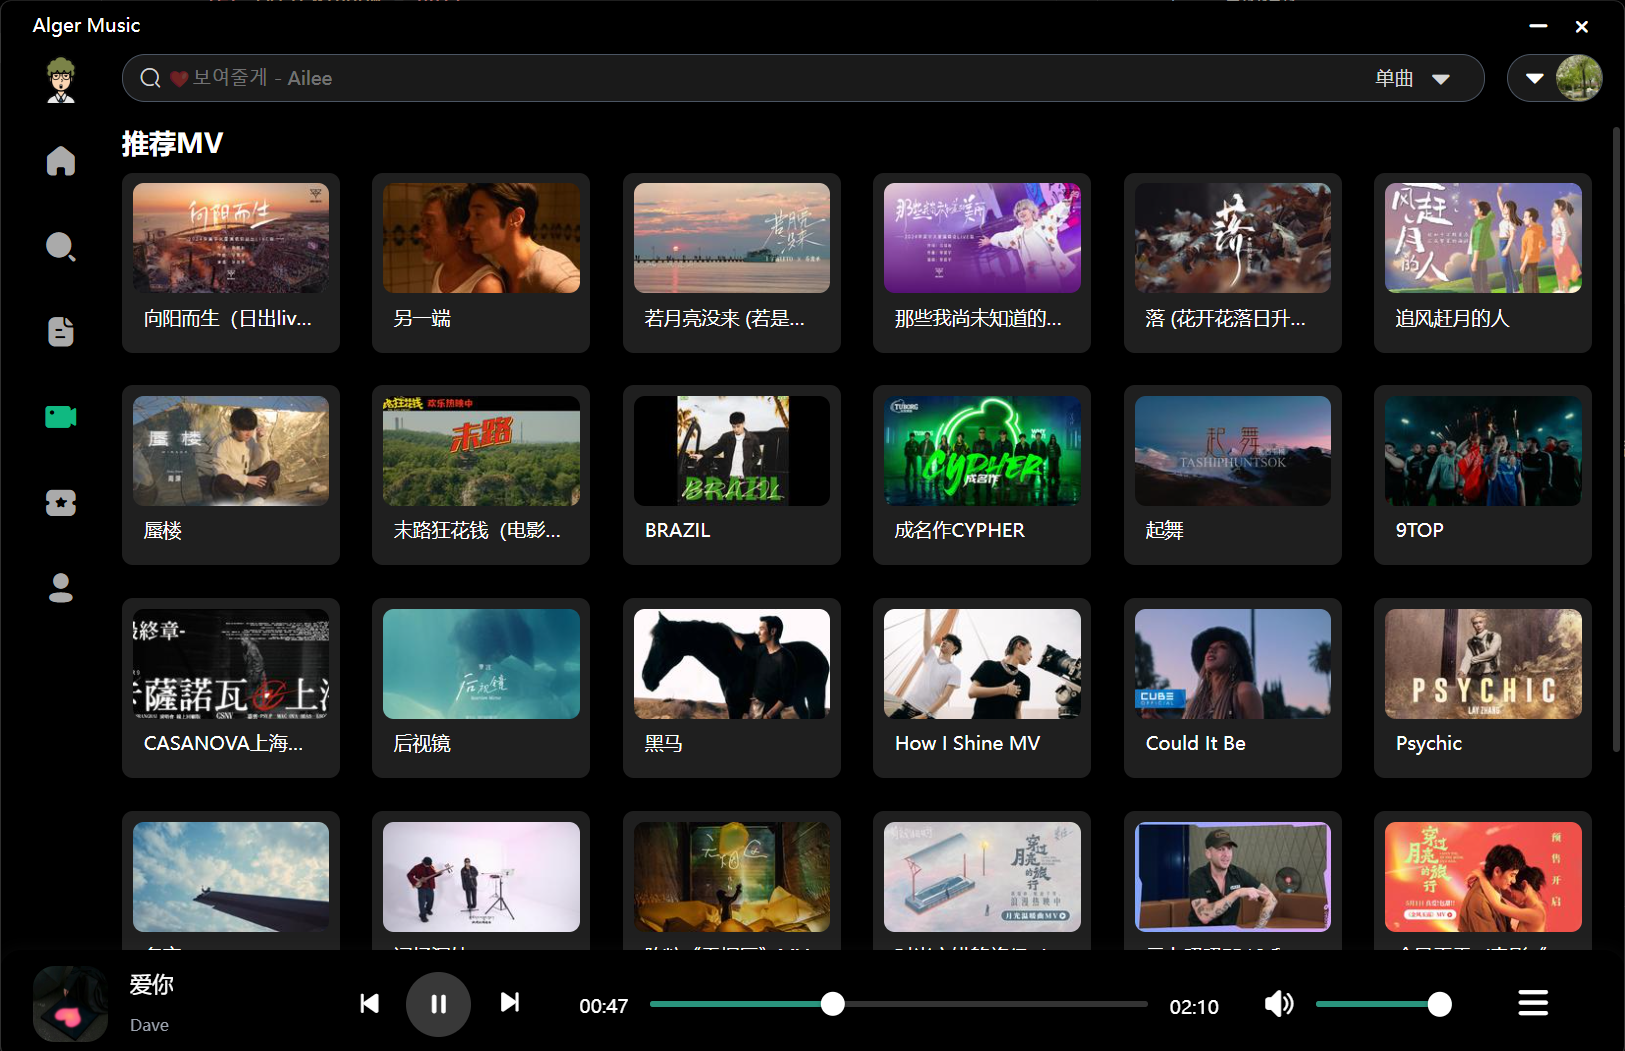1625x1051 pixels.
Task: Click the song progress slider handle
Action: 832,1004
